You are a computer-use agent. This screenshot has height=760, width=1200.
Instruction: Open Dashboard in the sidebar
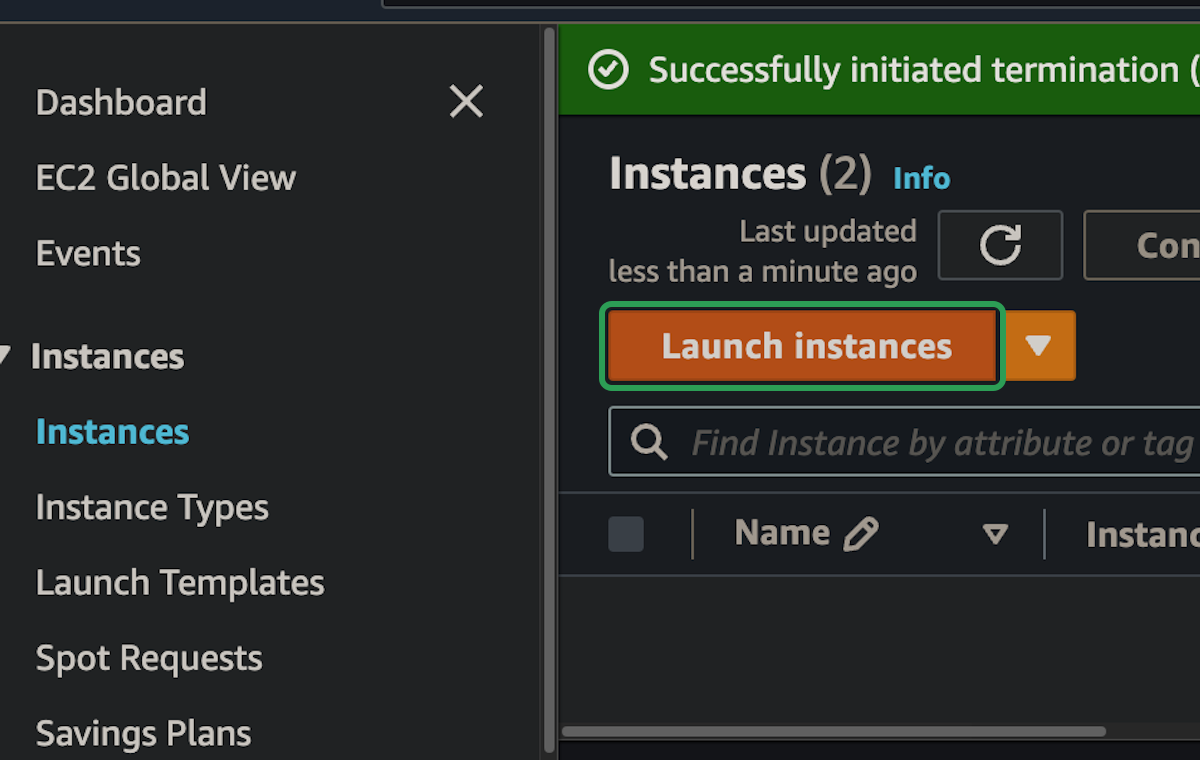coord(121,102)
